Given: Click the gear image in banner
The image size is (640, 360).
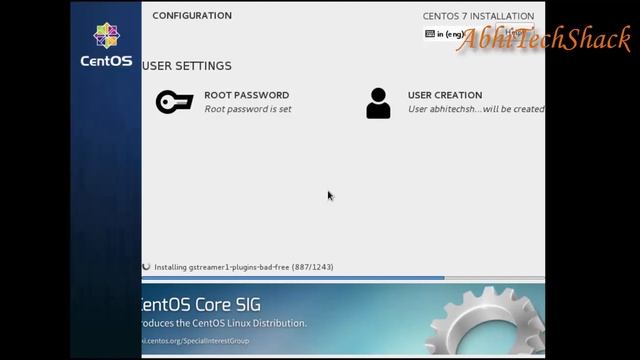Looking at the screenshot, I should point(485,320).
